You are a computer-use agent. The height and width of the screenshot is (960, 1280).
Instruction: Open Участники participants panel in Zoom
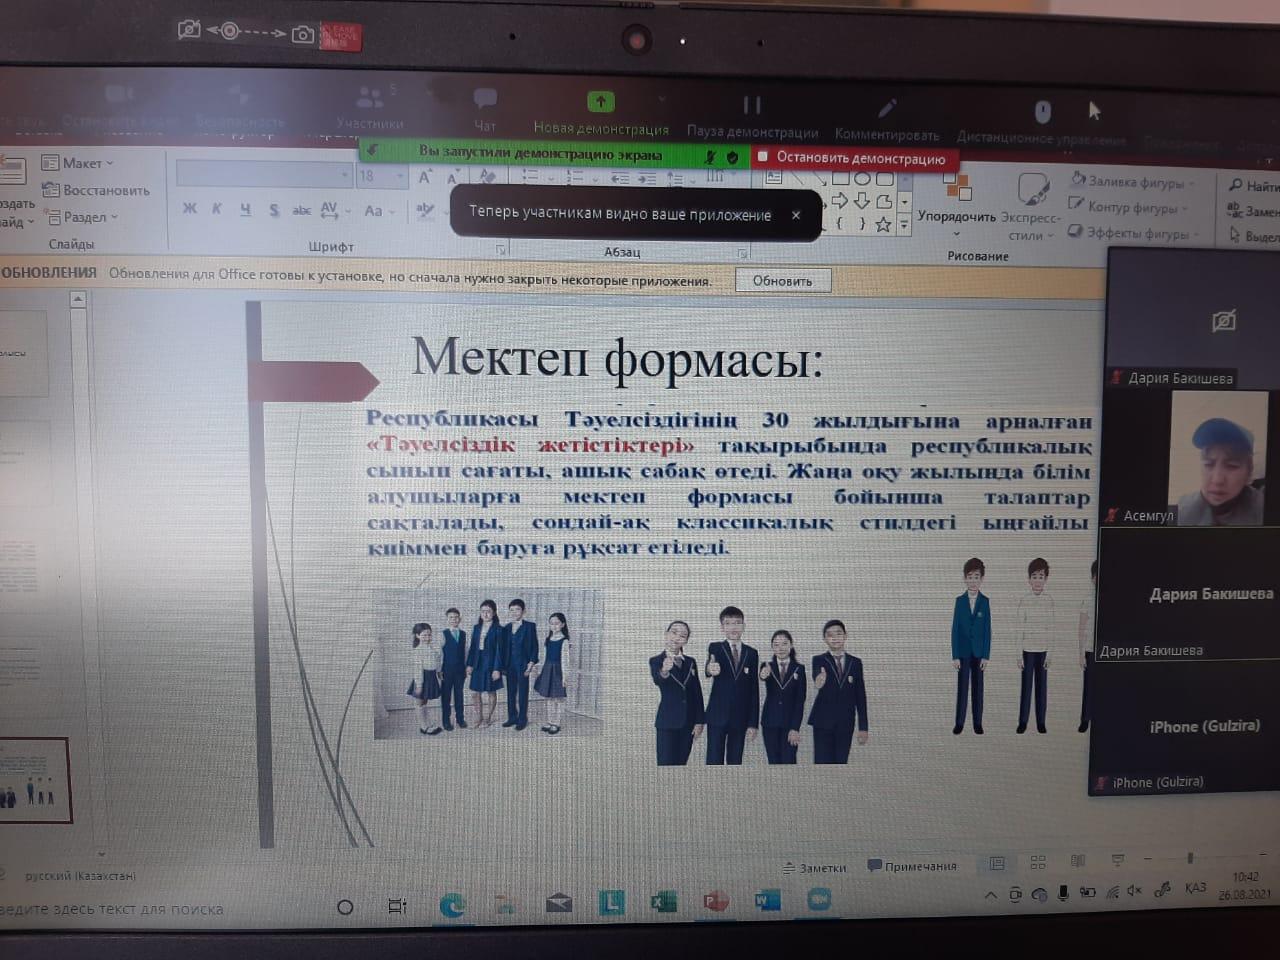[370, 99]
